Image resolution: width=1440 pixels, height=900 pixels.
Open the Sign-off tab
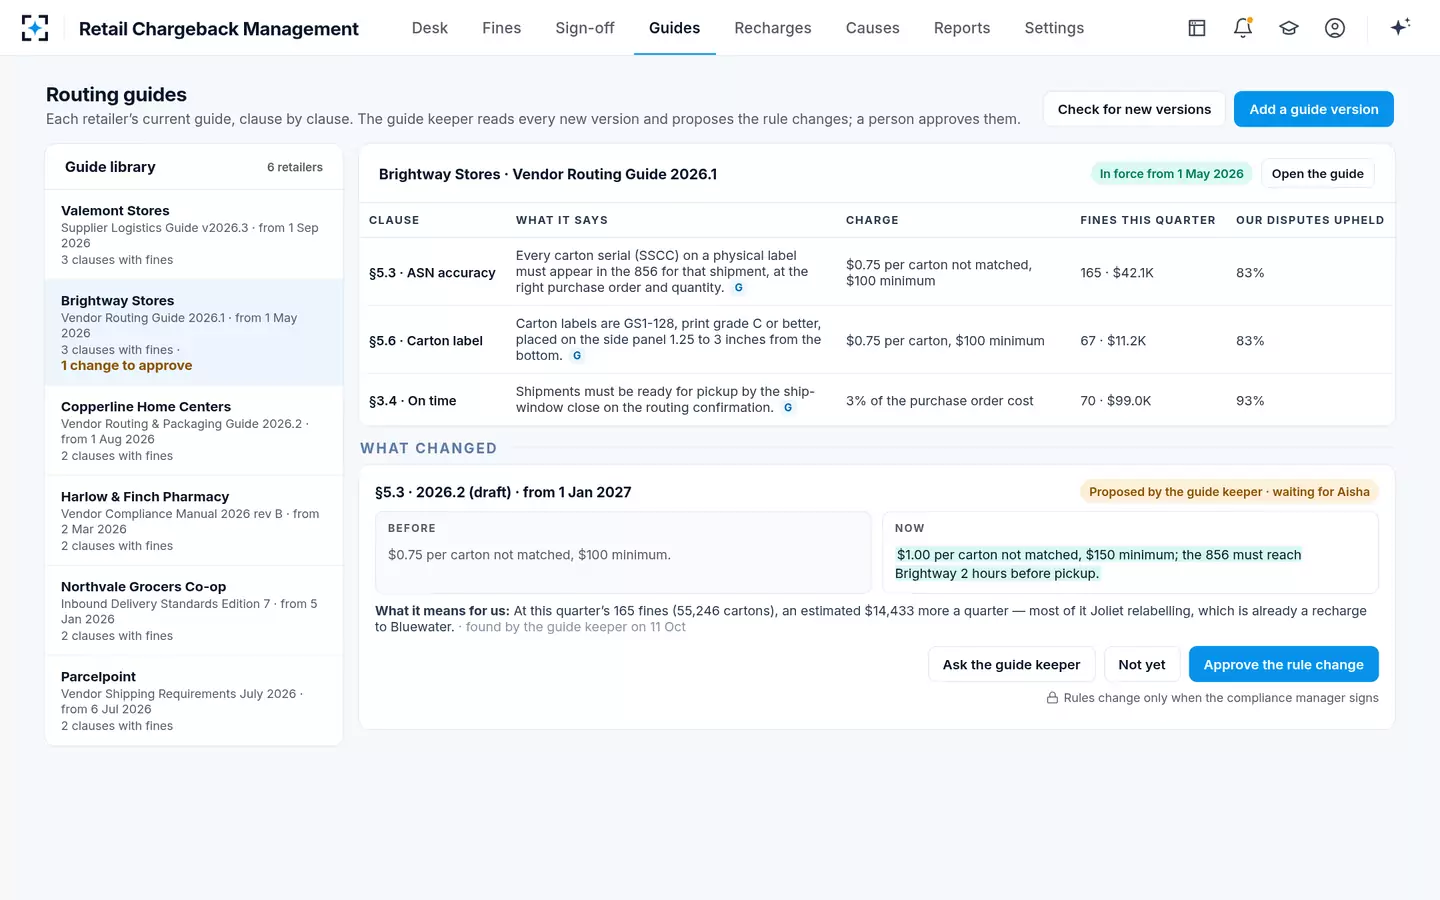coord(585,28)
